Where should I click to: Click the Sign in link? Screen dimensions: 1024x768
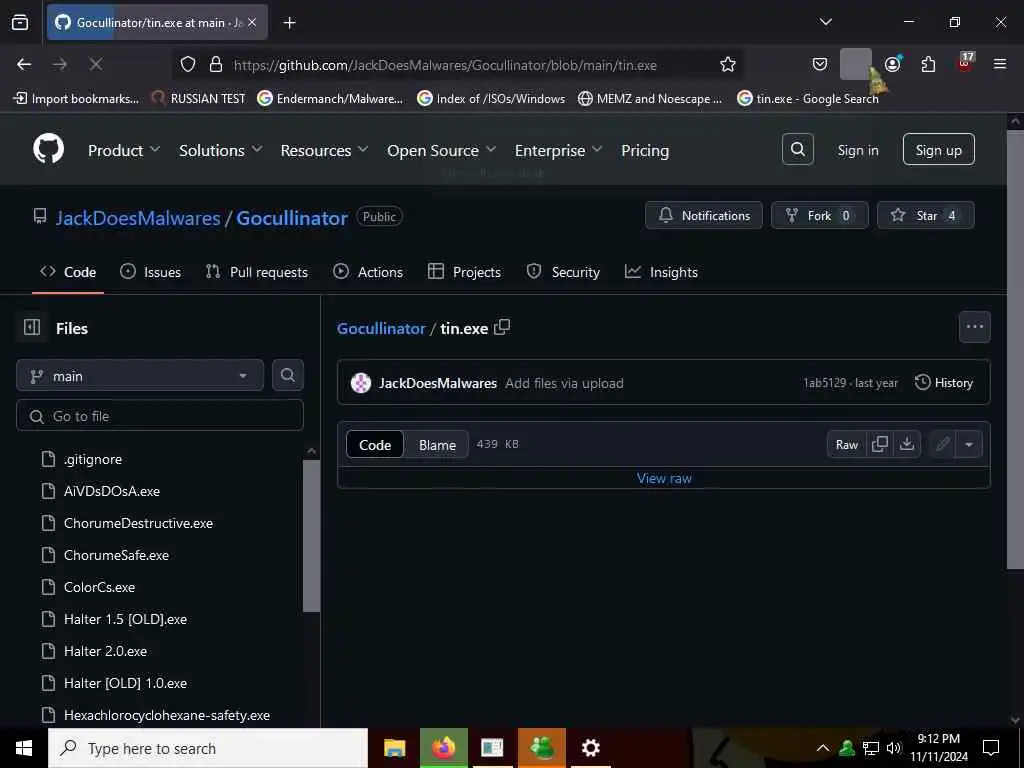tap(857, 150)
